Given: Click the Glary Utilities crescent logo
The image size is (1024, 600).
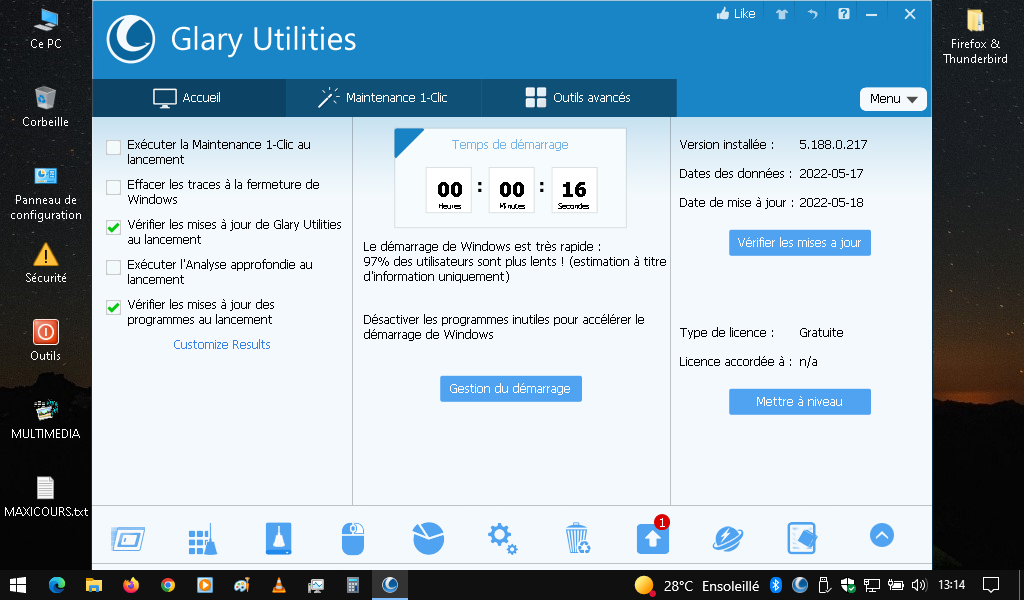Looking at the screenshot, I should click(x=131, y=39).
